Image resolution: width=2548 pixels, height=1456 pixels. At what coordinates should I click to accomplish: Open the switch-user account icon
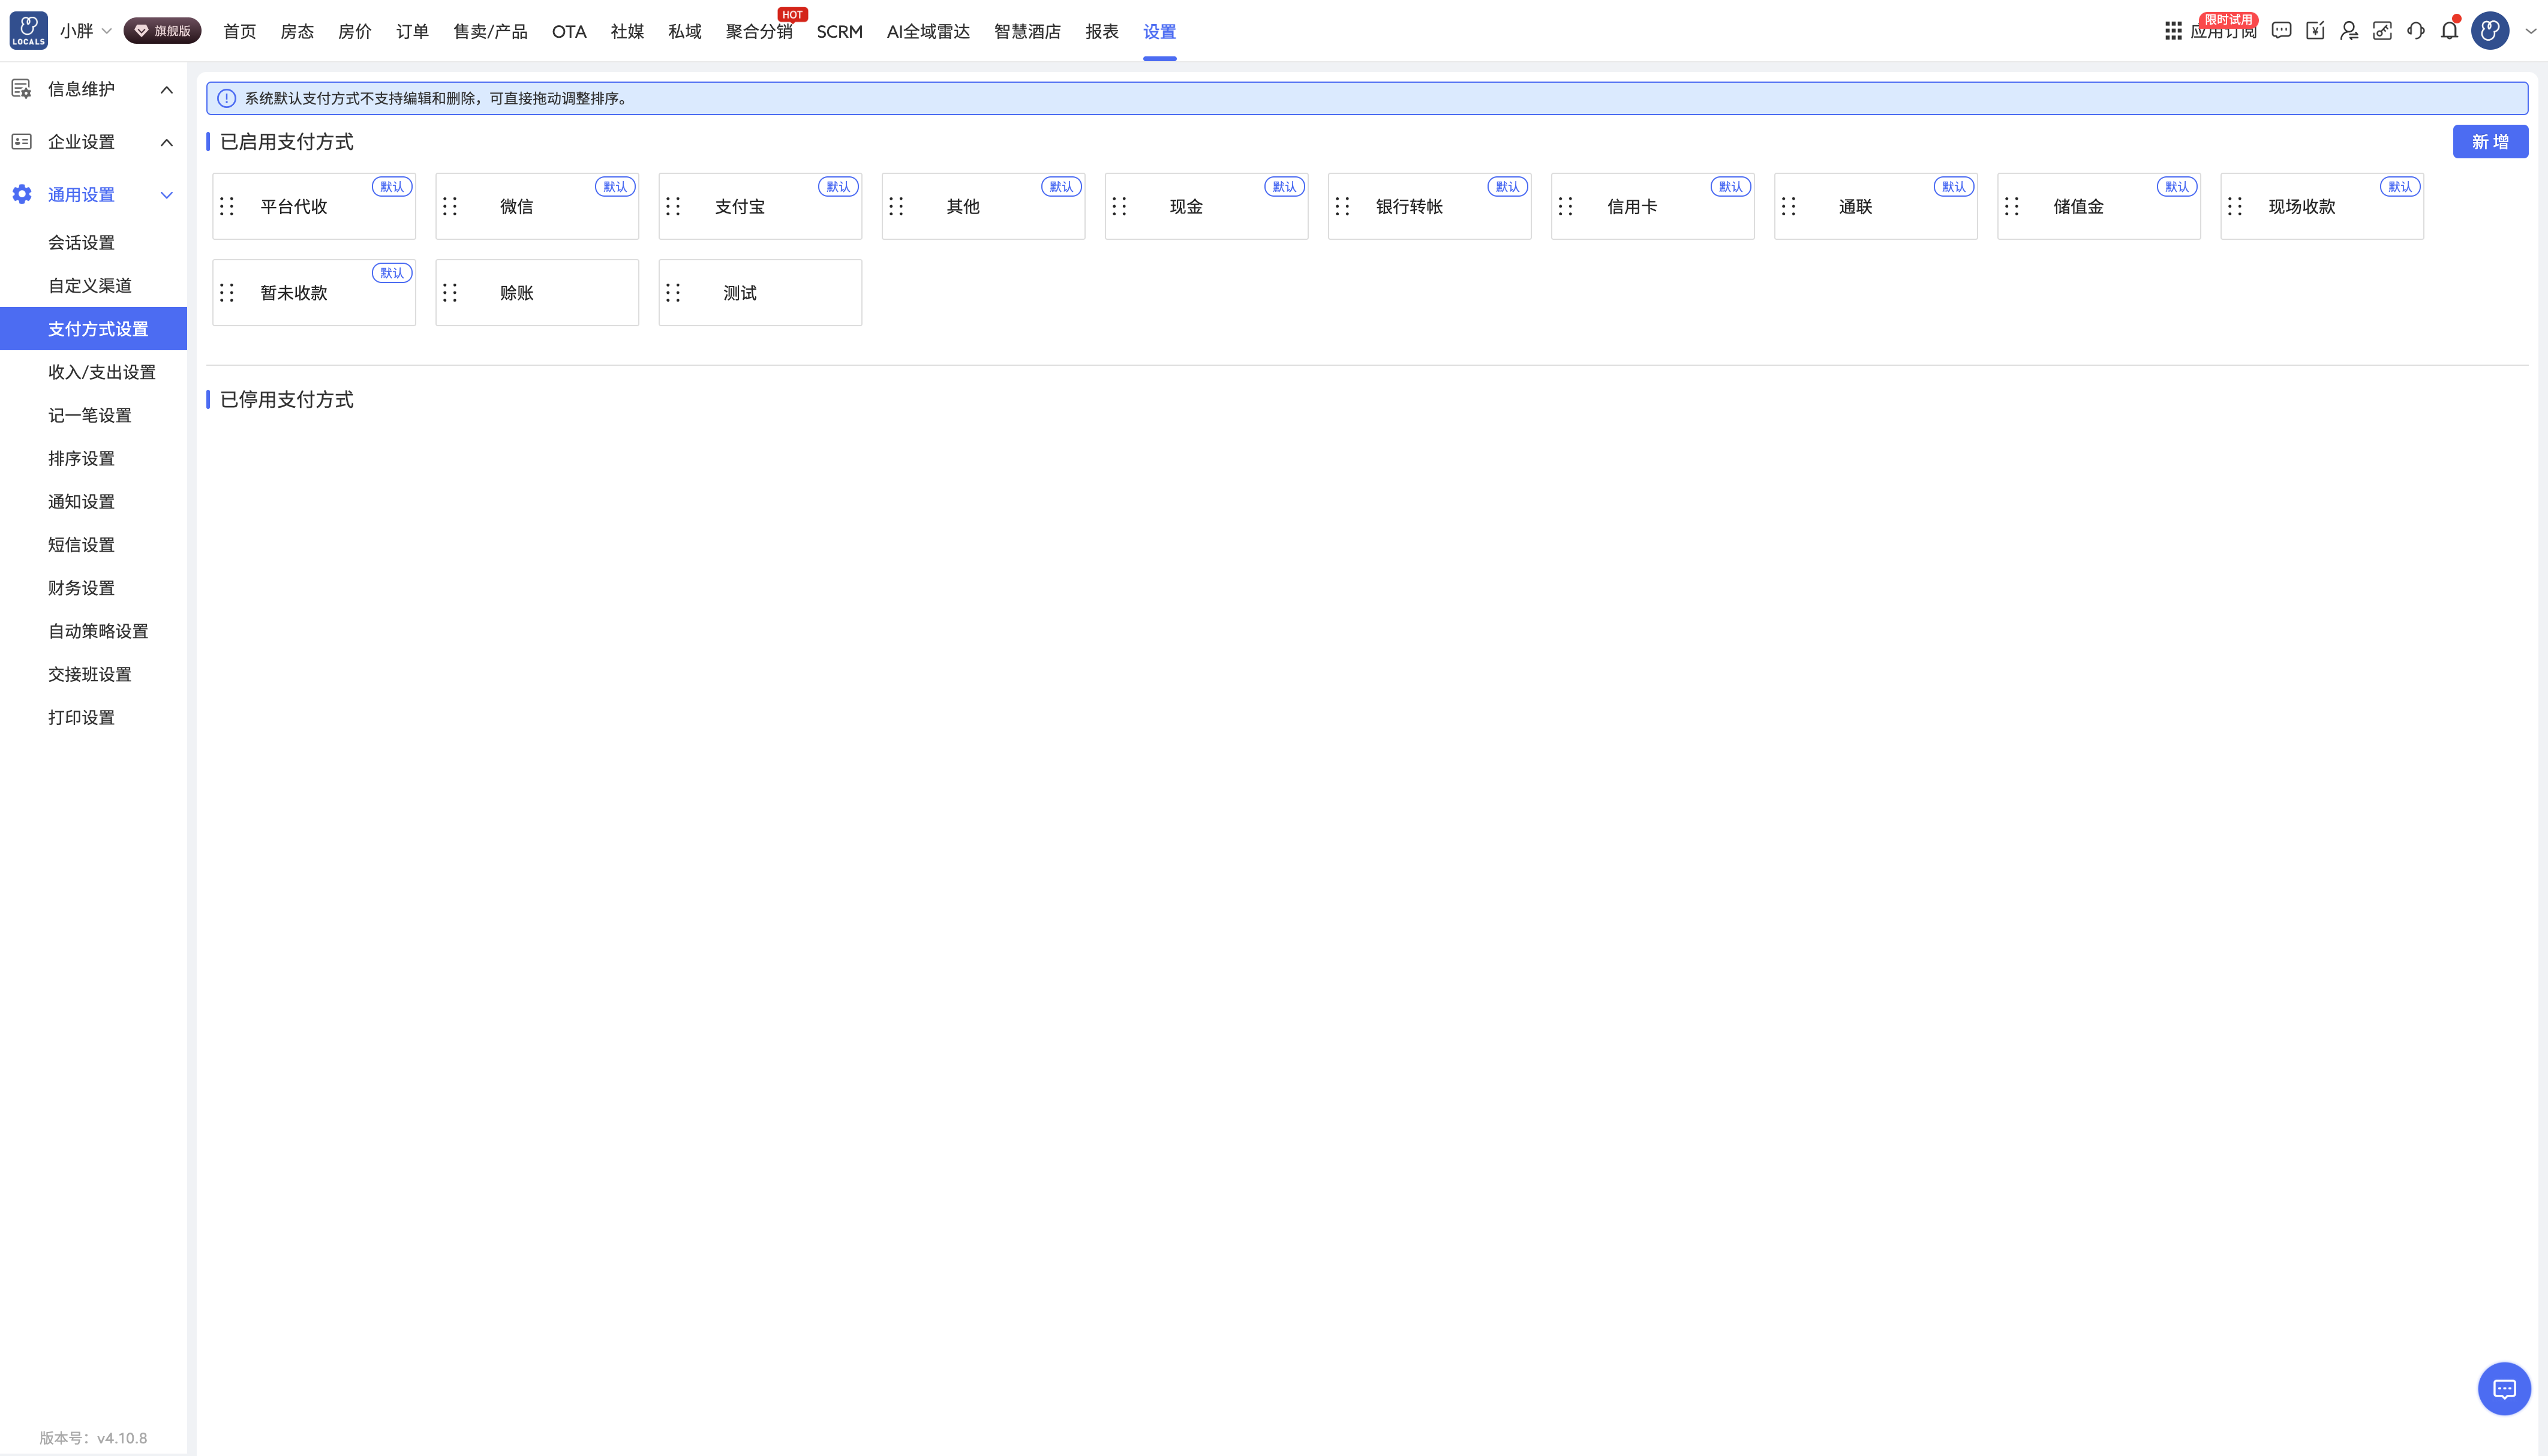2349,31
